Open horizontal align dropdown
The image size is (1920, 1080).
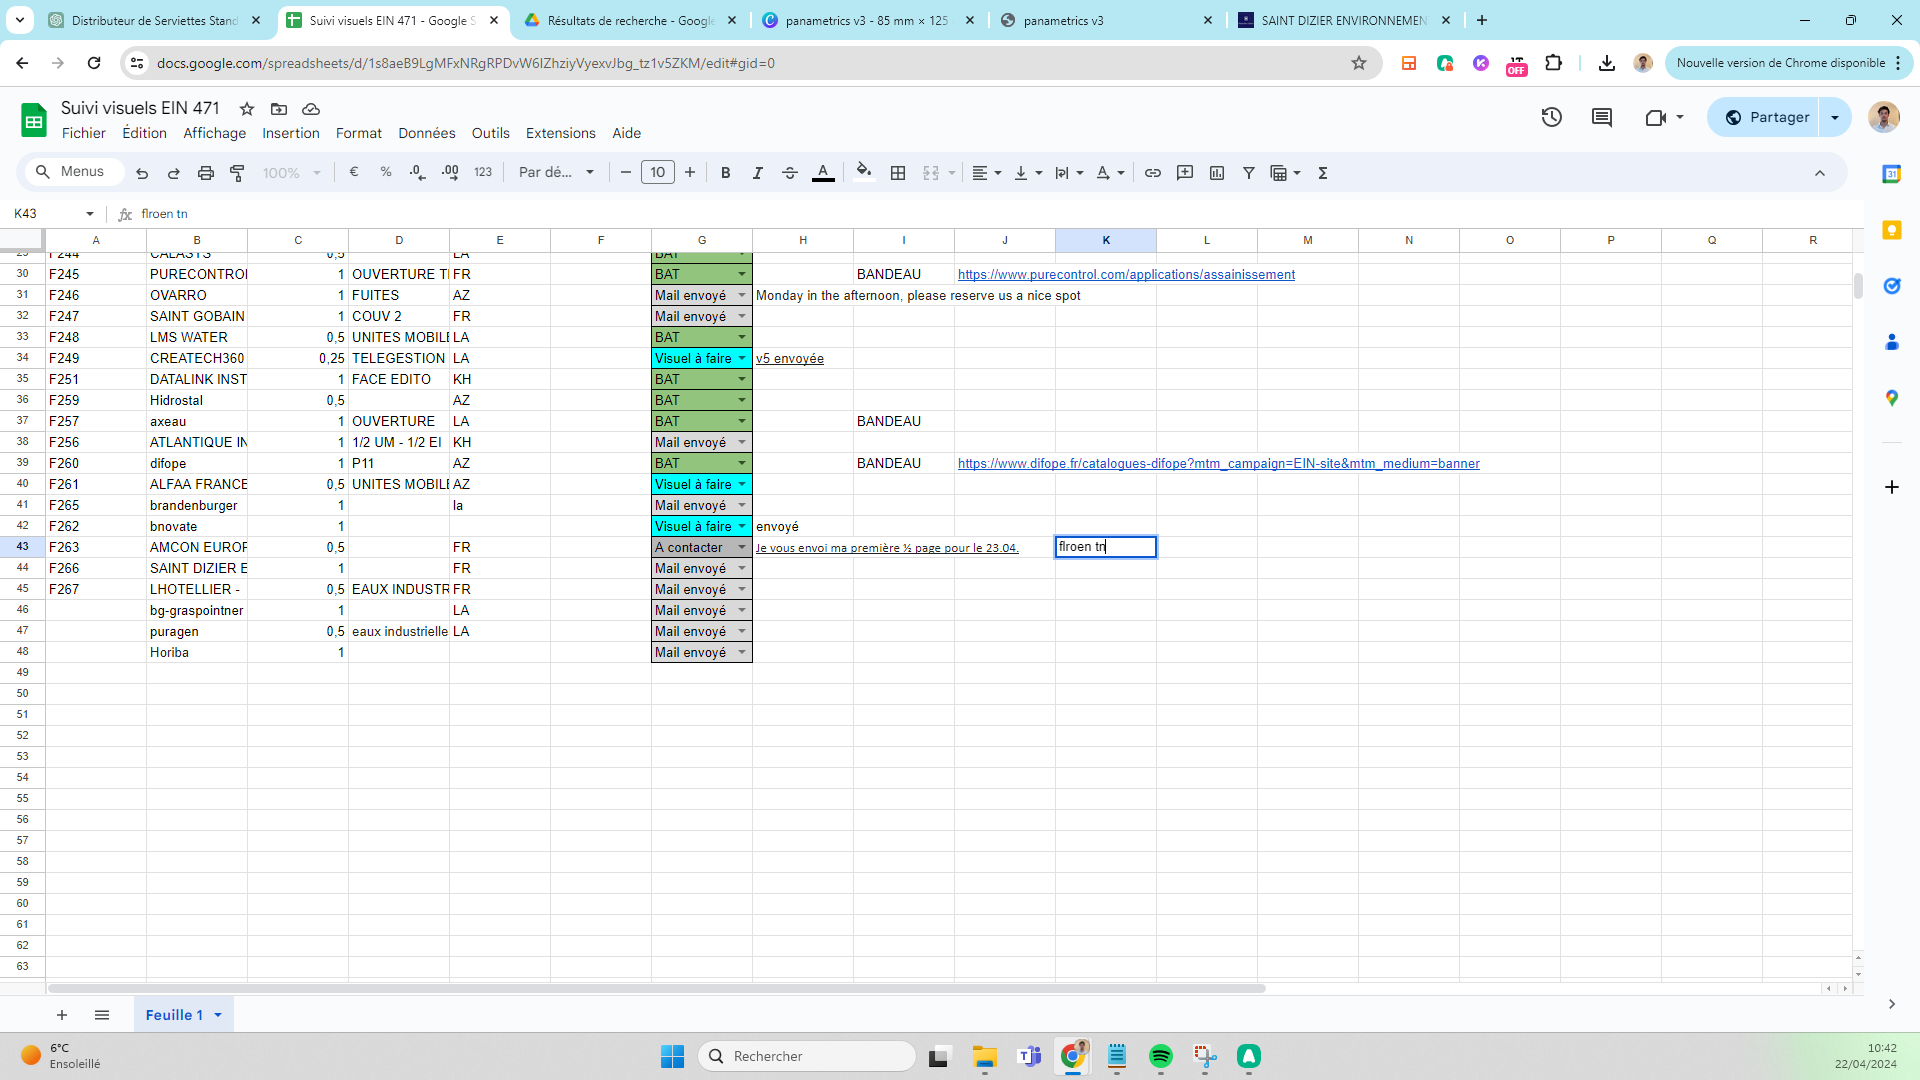point(986,173)
